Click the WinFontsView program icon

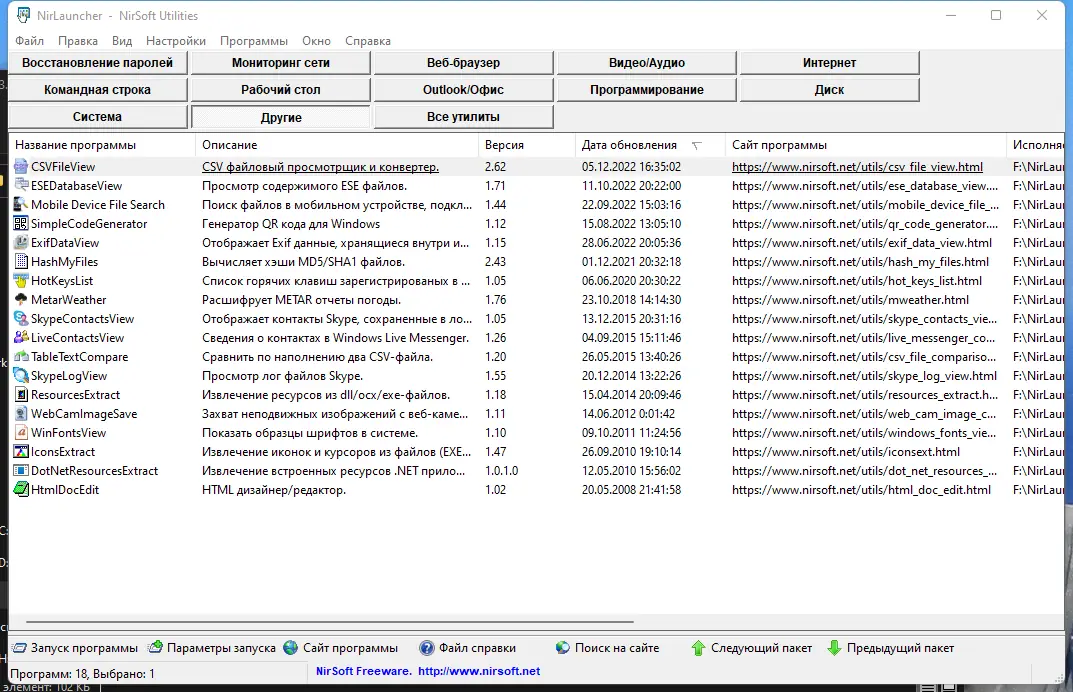[21, 433]
